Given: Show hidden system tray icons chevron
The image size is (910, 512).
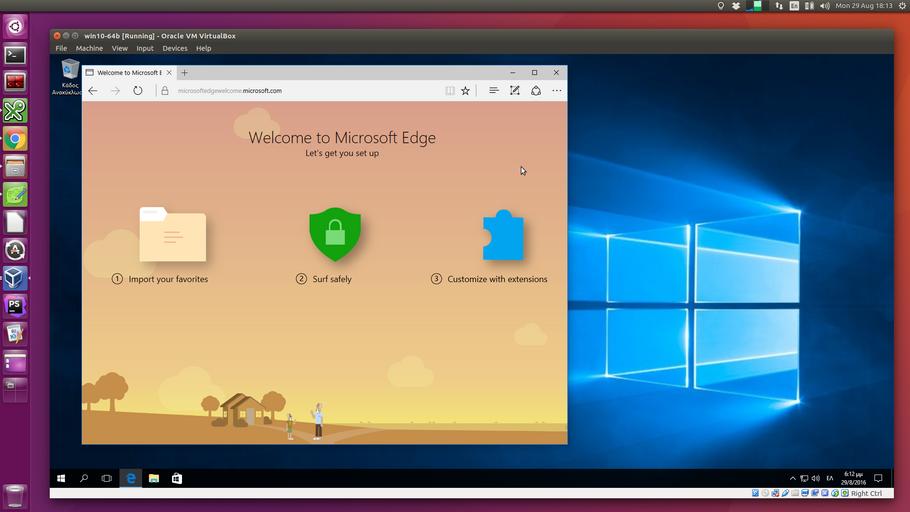Looking at the screenshot, I should point(793,479).
